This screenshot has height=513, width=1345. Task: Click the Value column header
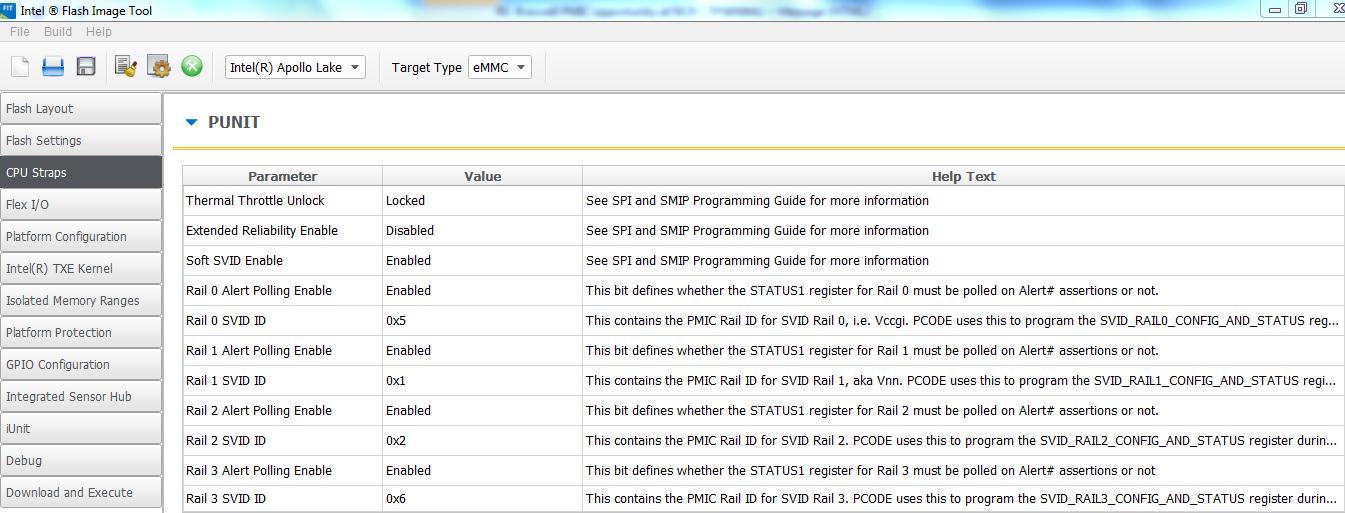tap(482, 176)
